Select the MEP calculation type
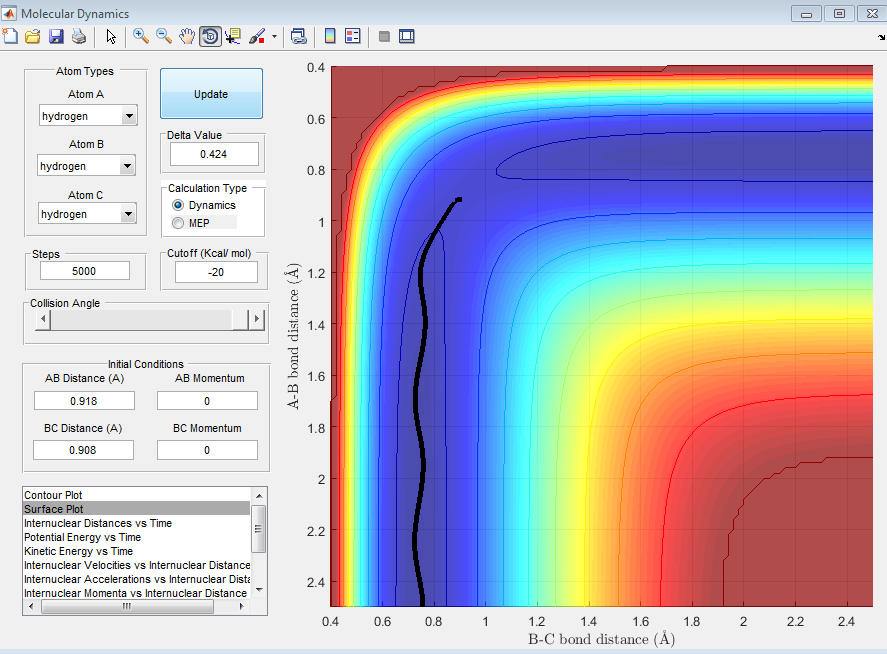 (x=179, y=222)
